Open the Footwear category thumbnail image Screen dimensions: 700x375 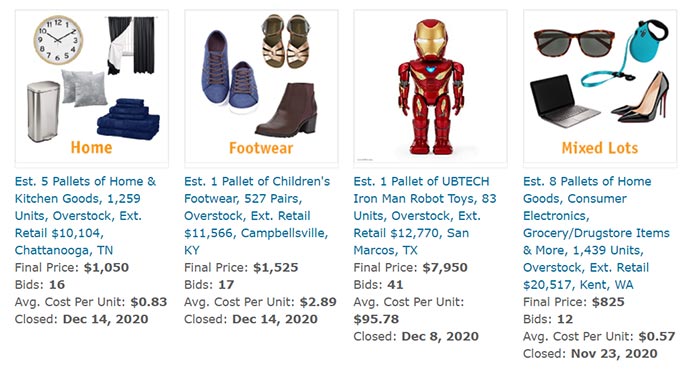(261, 87)
